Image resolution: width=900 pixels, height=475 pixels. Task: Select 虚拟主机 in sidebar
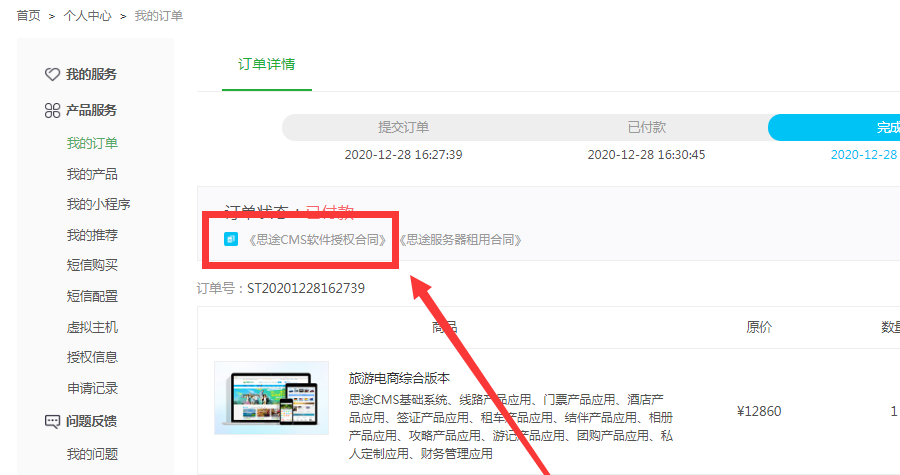point(92,327)
